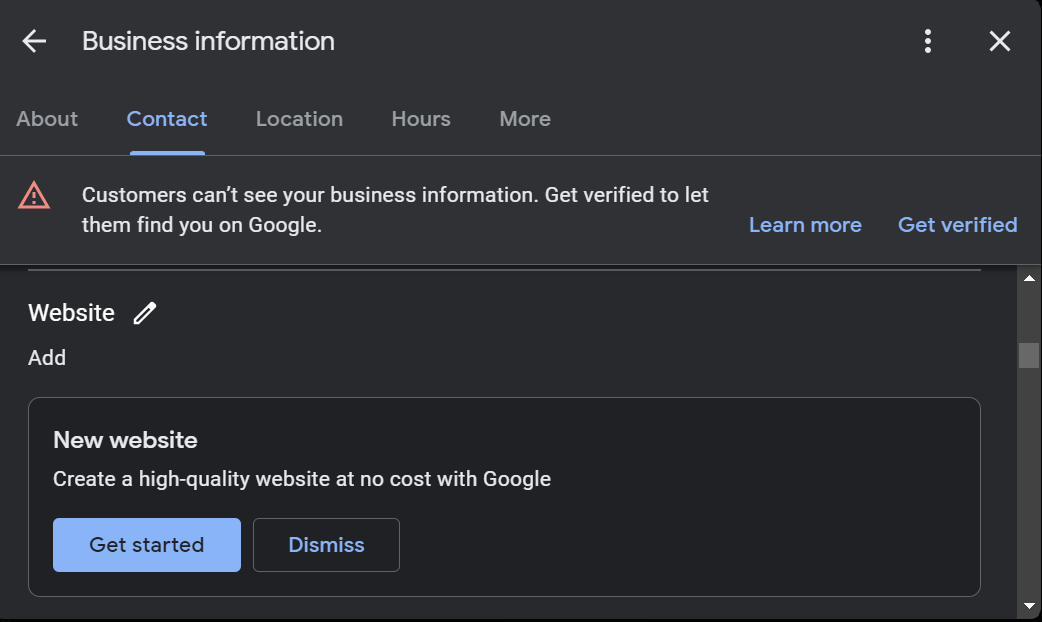Click the scrollbar up arrow

coord(1030,277)
